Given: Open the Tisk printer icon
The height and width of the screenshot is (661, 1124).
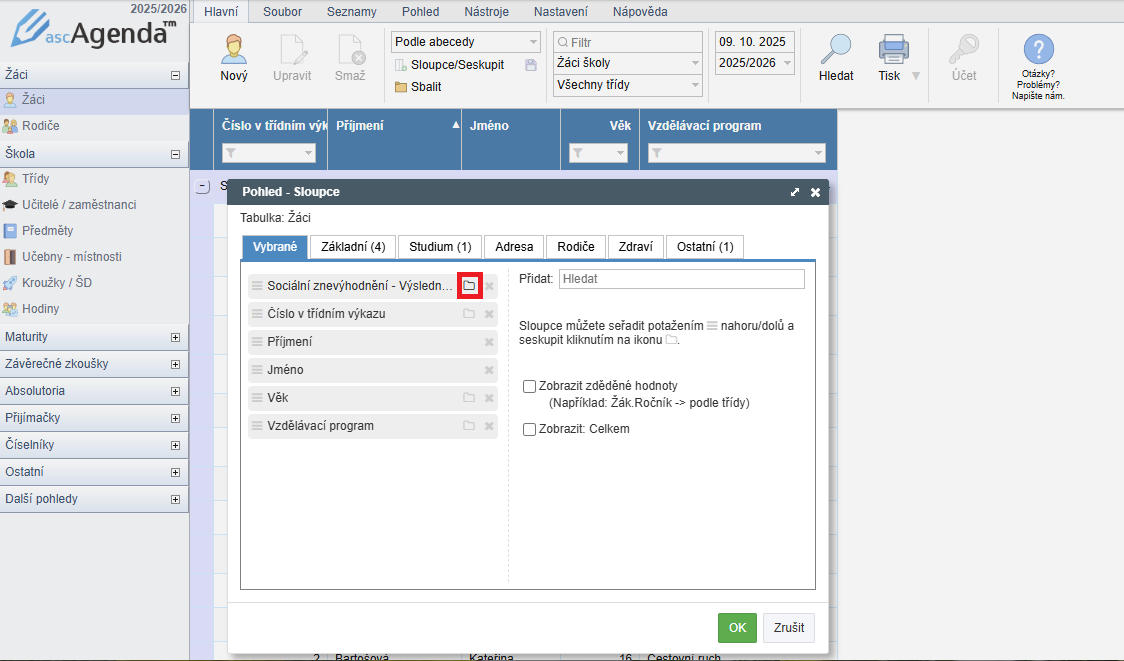Looking at the screenshot, I should pyautogui.click(x=892, y=50).
